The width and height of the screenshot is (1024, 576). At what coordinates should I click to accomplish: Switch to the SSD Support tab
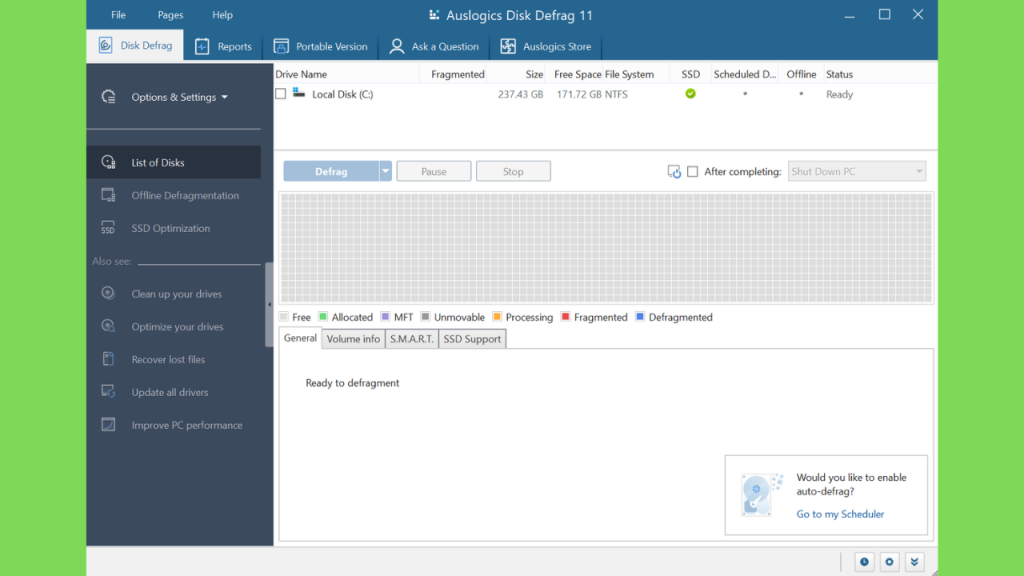(472, 339)
